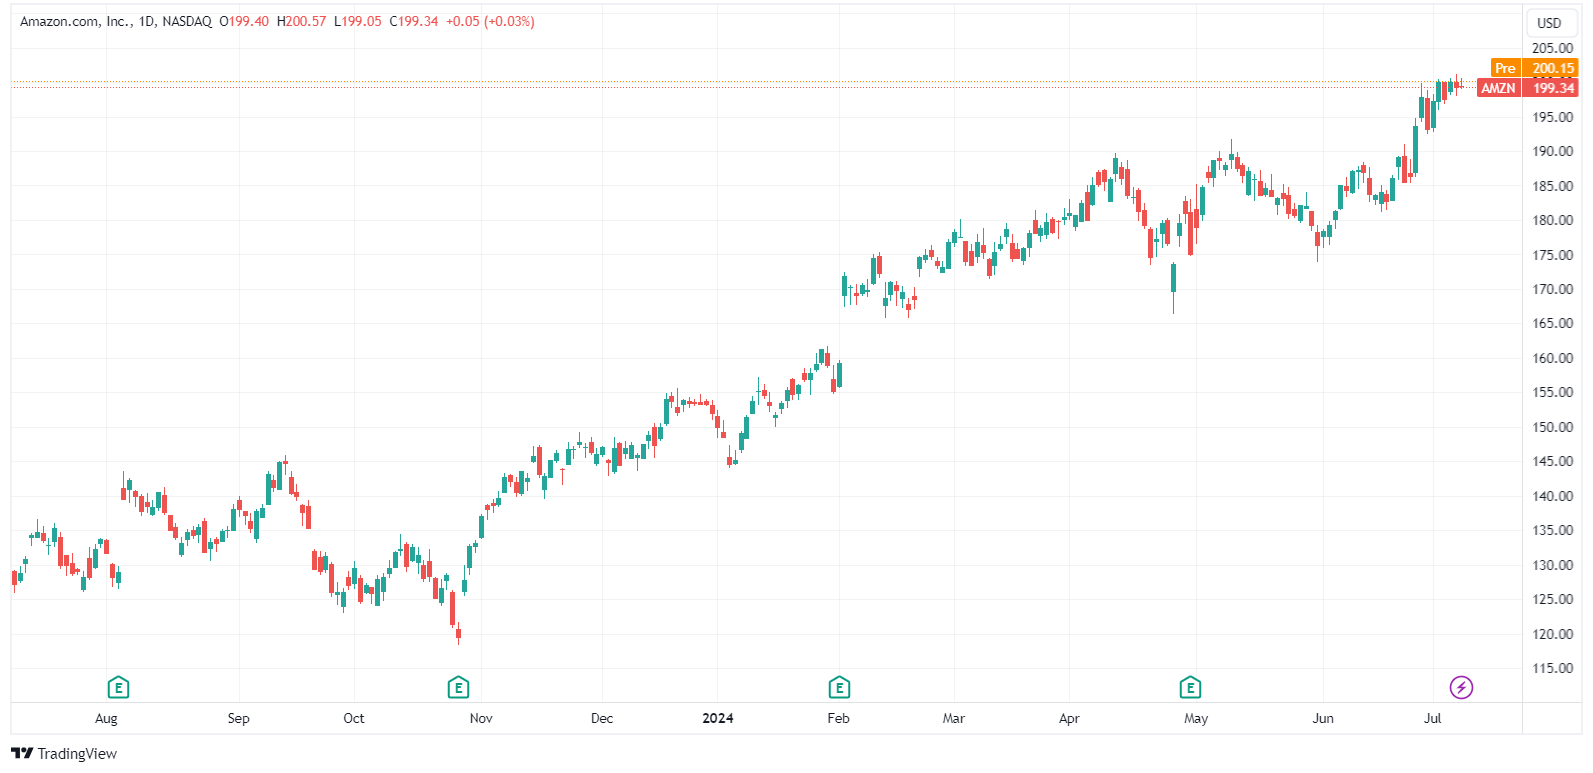Click the TradingView text link
The image size is (1593, 773).
[77, 753]
